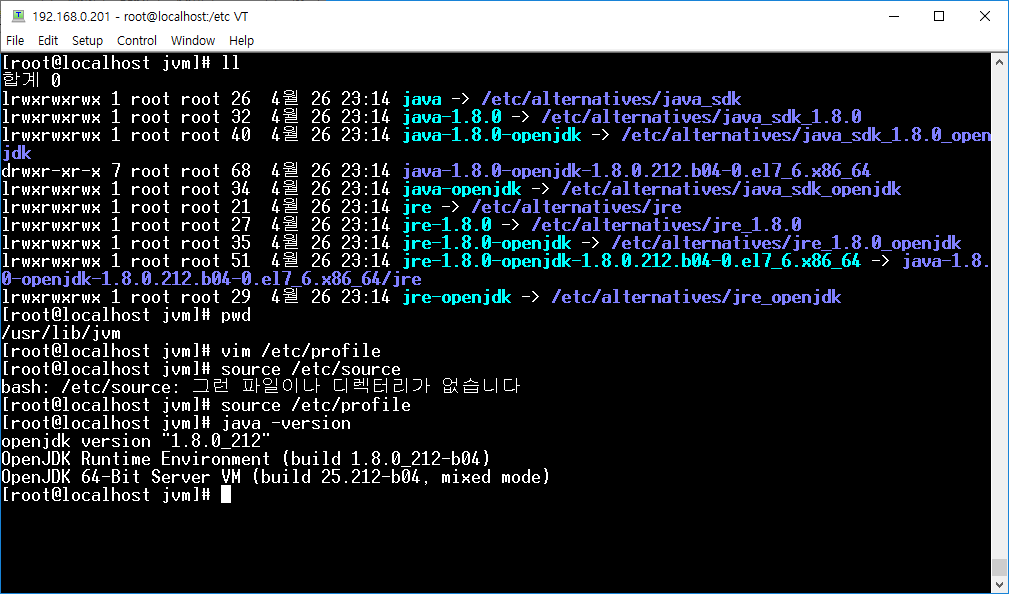The width and height of the screenshot is (1009, 594).
Task: Click the cursor block at the last prompt
Action: coord(226,495)
